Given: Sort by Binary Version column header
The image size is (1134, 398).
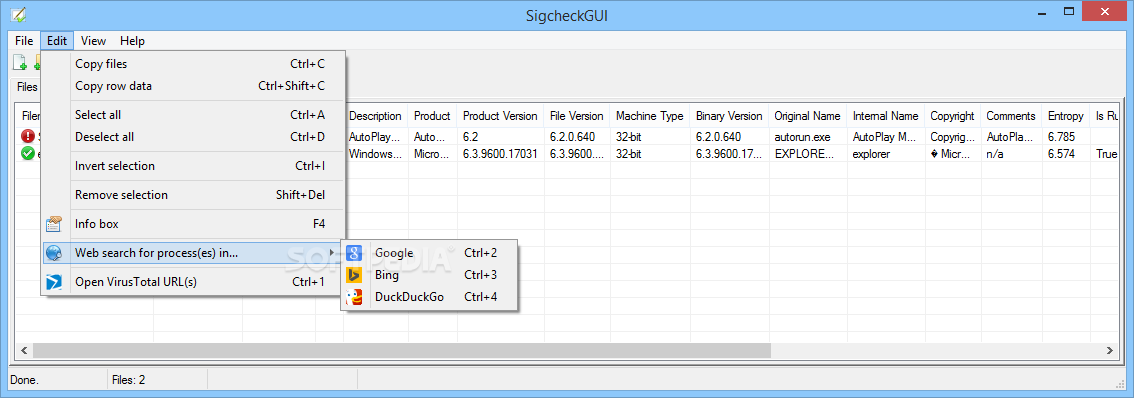Looking at the screenshot, I should (729, 116).
